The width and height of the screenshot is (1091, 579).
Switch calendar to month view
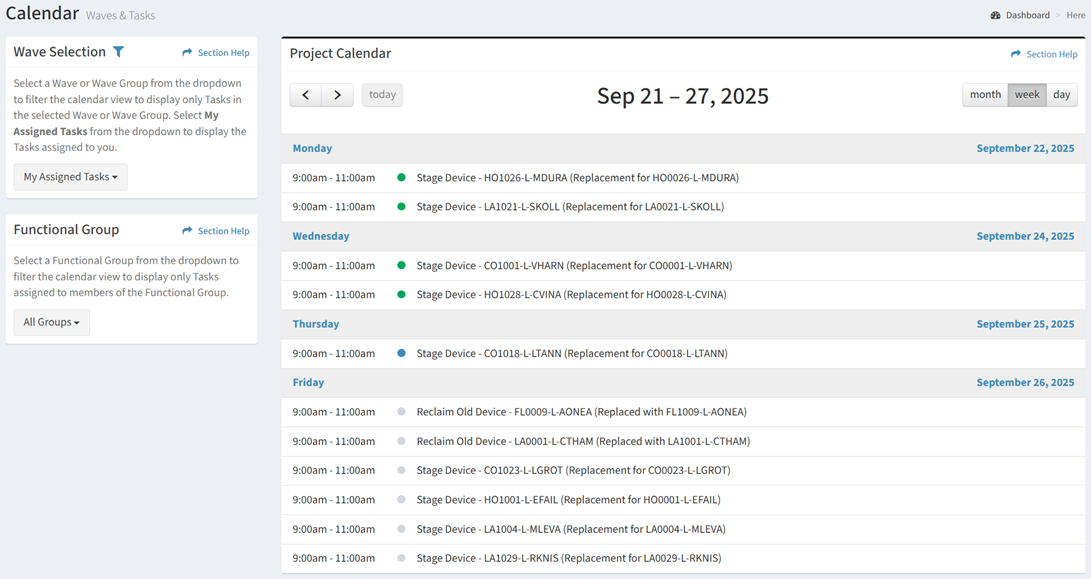[x=985, y=95]
